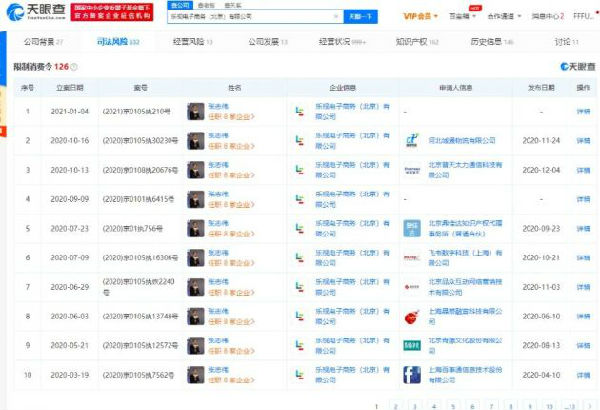The width and height of the screenshot is (600, 410).
Task: Expand 任职企业 in the 2020-09-09 row
Action: (231, 204)
